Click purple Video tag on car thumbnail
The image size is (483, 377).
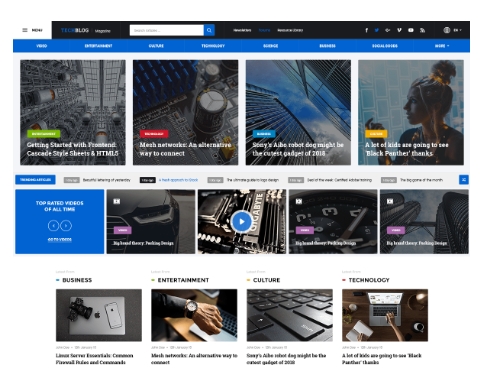pos(123,230)
